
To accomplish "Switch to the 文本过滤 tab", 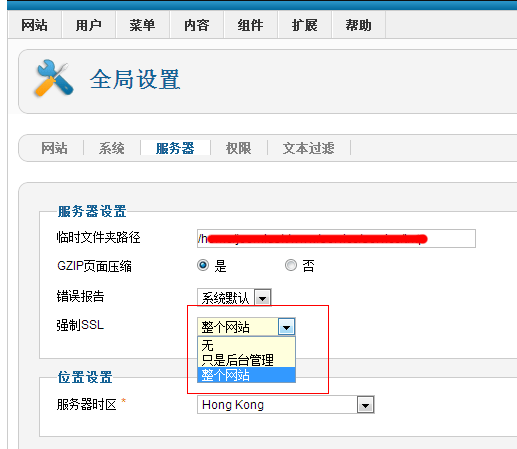I will [x=308, y=148].
